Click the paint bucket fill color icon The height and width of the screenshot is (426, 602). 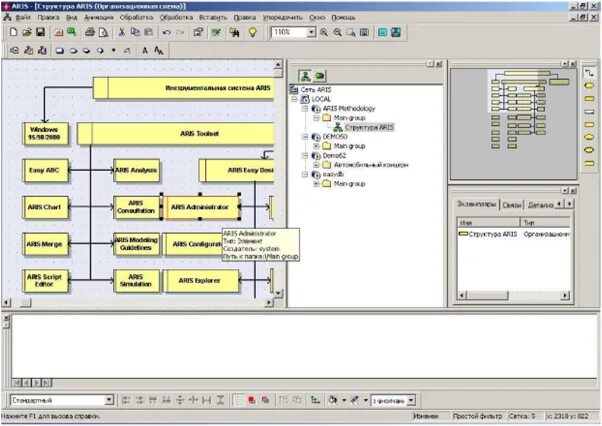(332, 400)
